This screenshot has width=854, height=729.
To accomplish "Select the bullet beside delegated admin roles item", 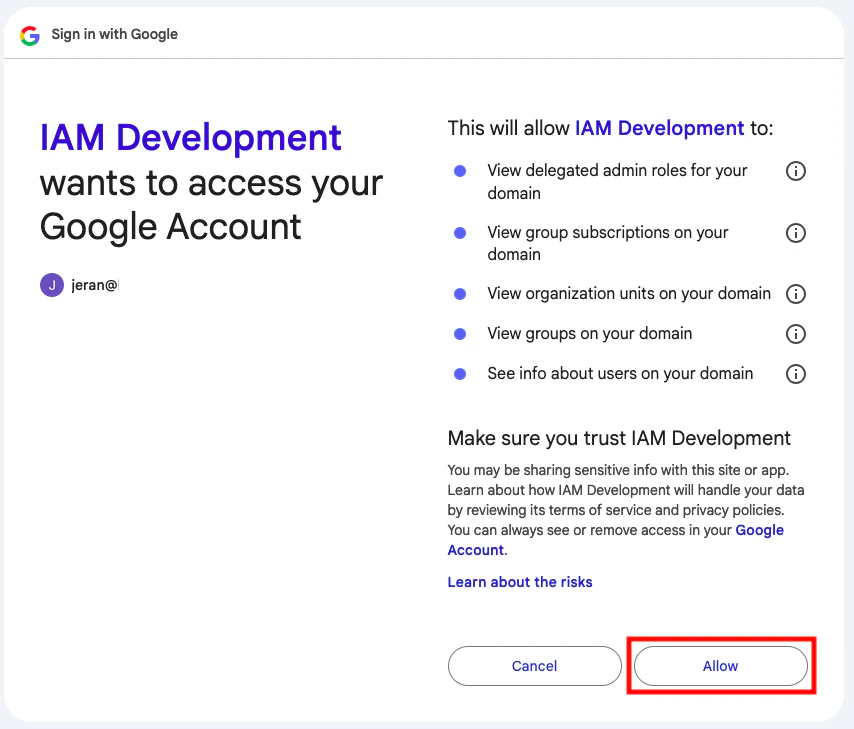I will [459, 171].
